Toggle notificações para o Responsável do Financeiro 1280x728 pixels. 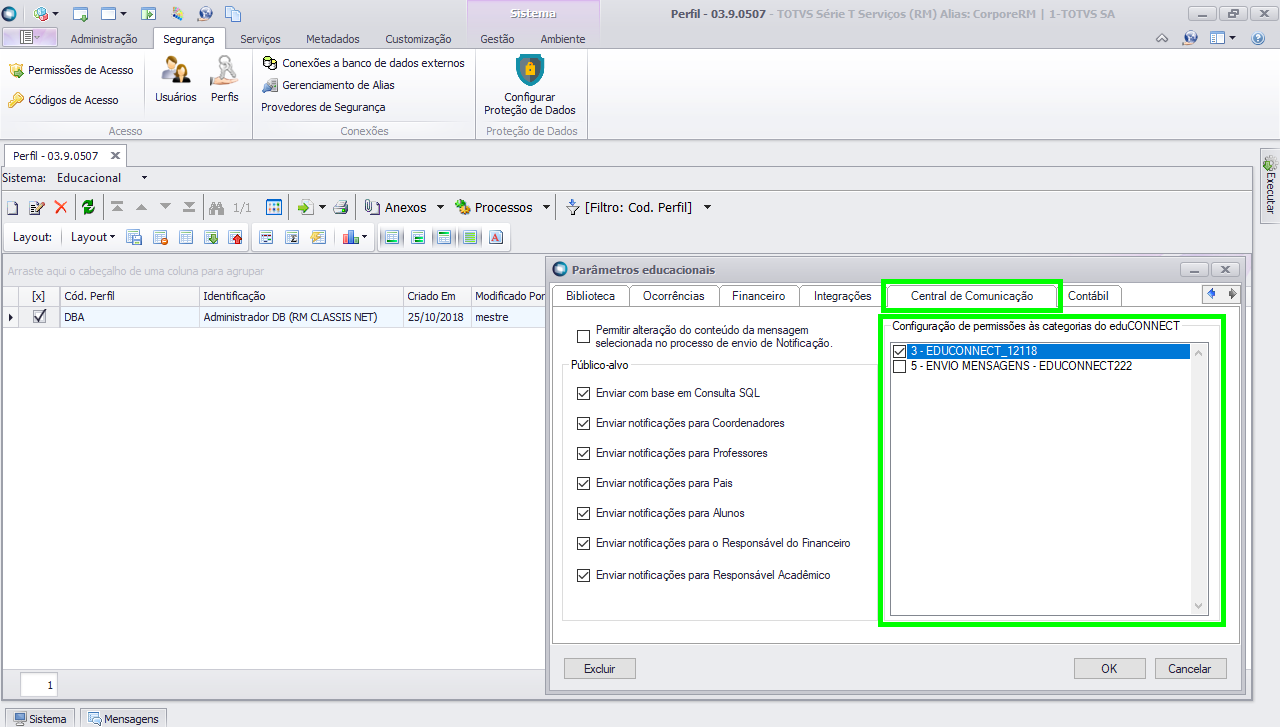pos(584,543)
